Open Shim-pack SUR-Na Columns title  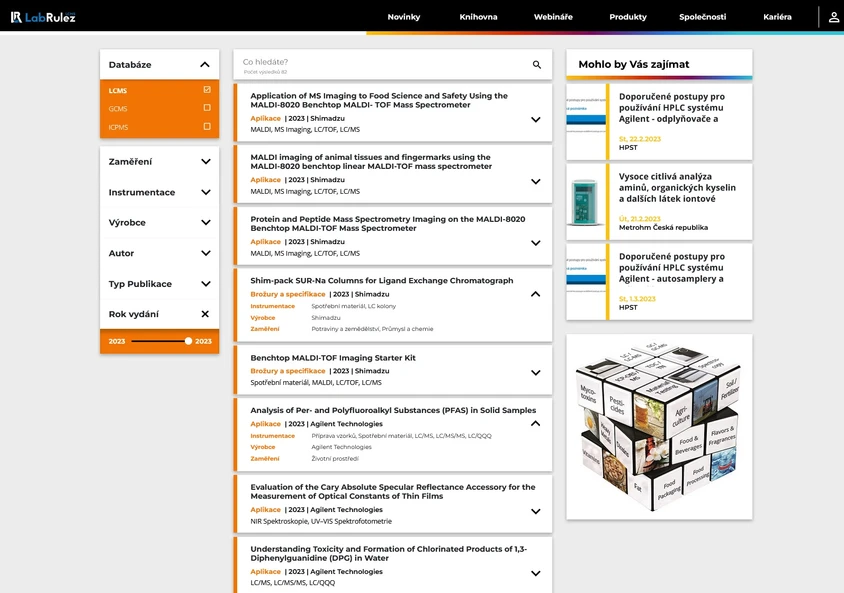[x=382, y=280]
